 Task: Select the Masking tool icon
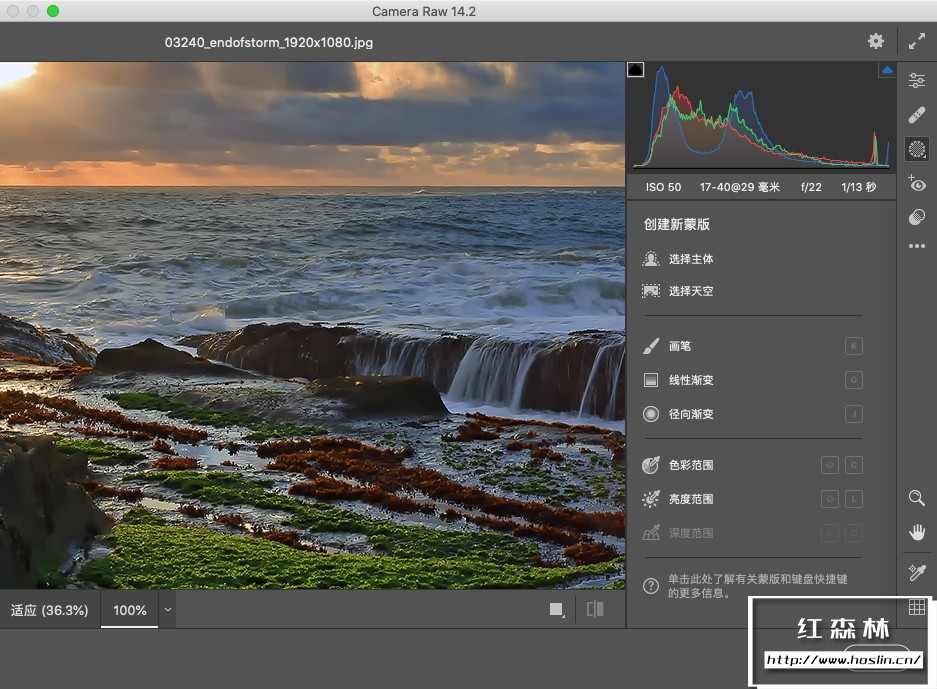coord(916,150)
